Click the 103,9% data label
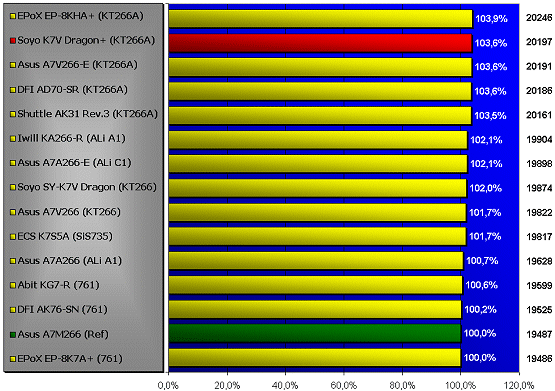Screen dimensions: 555x391 [491, 19]
